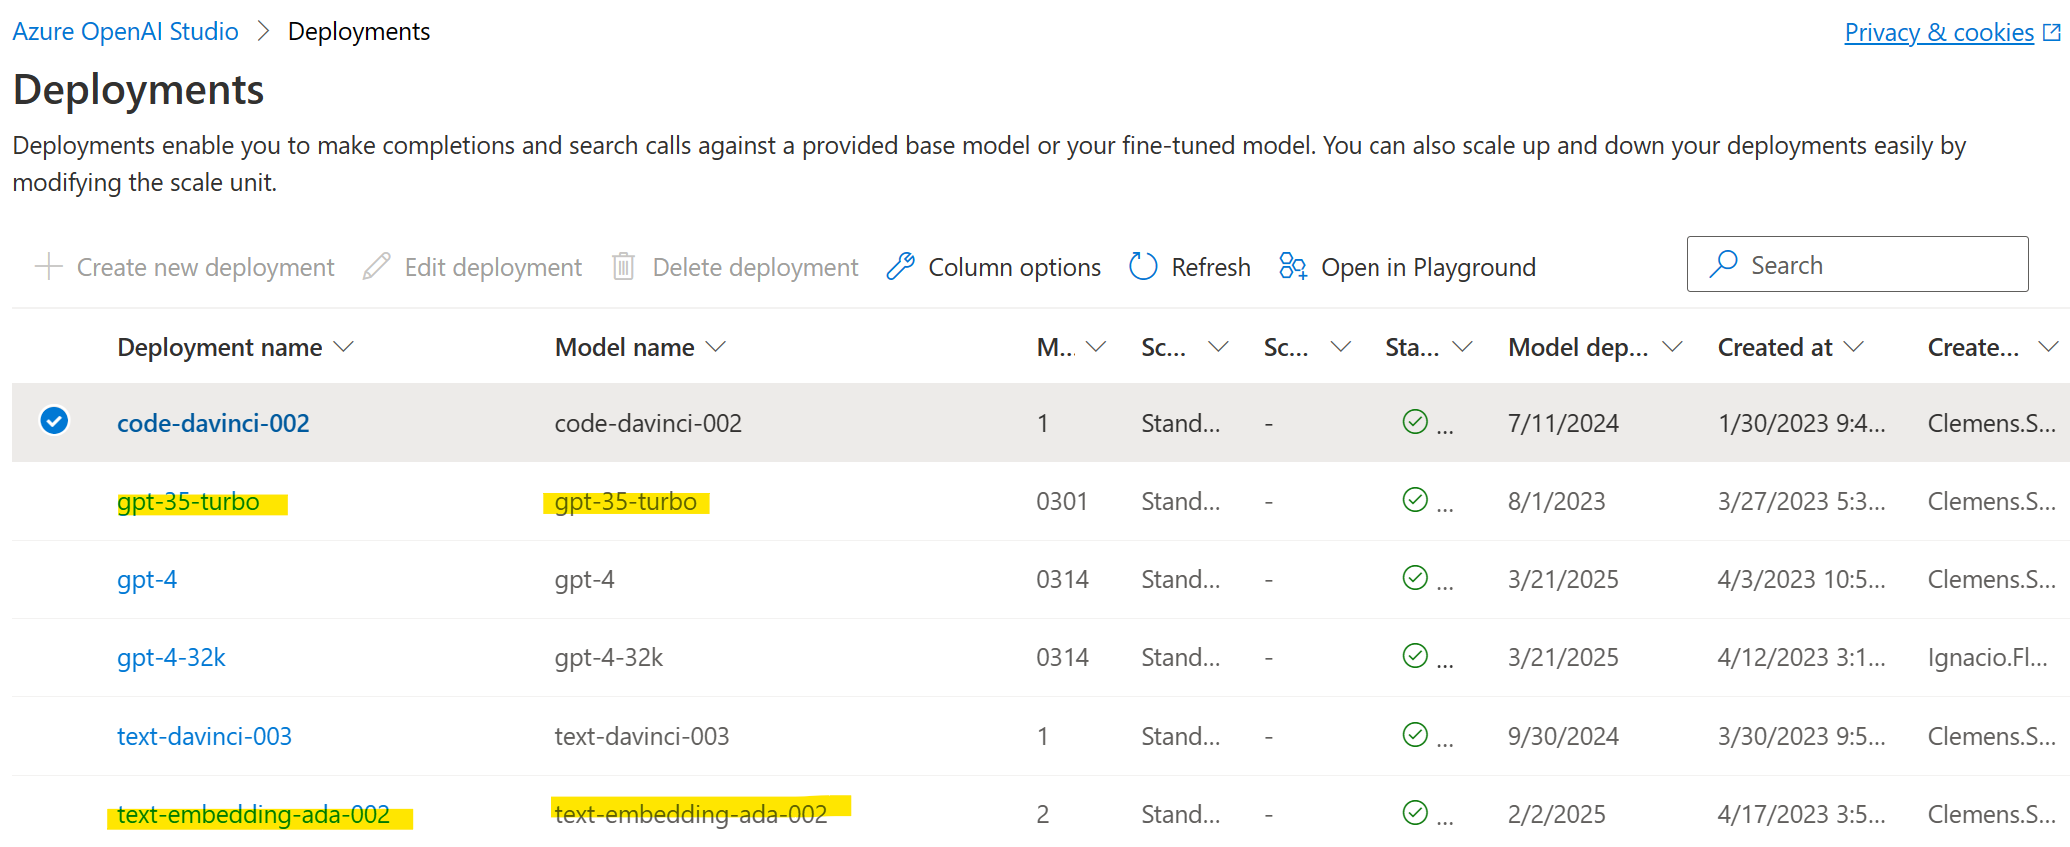Click model name cell code-davinci-002

pyautogui.click(x=648, y=423)
